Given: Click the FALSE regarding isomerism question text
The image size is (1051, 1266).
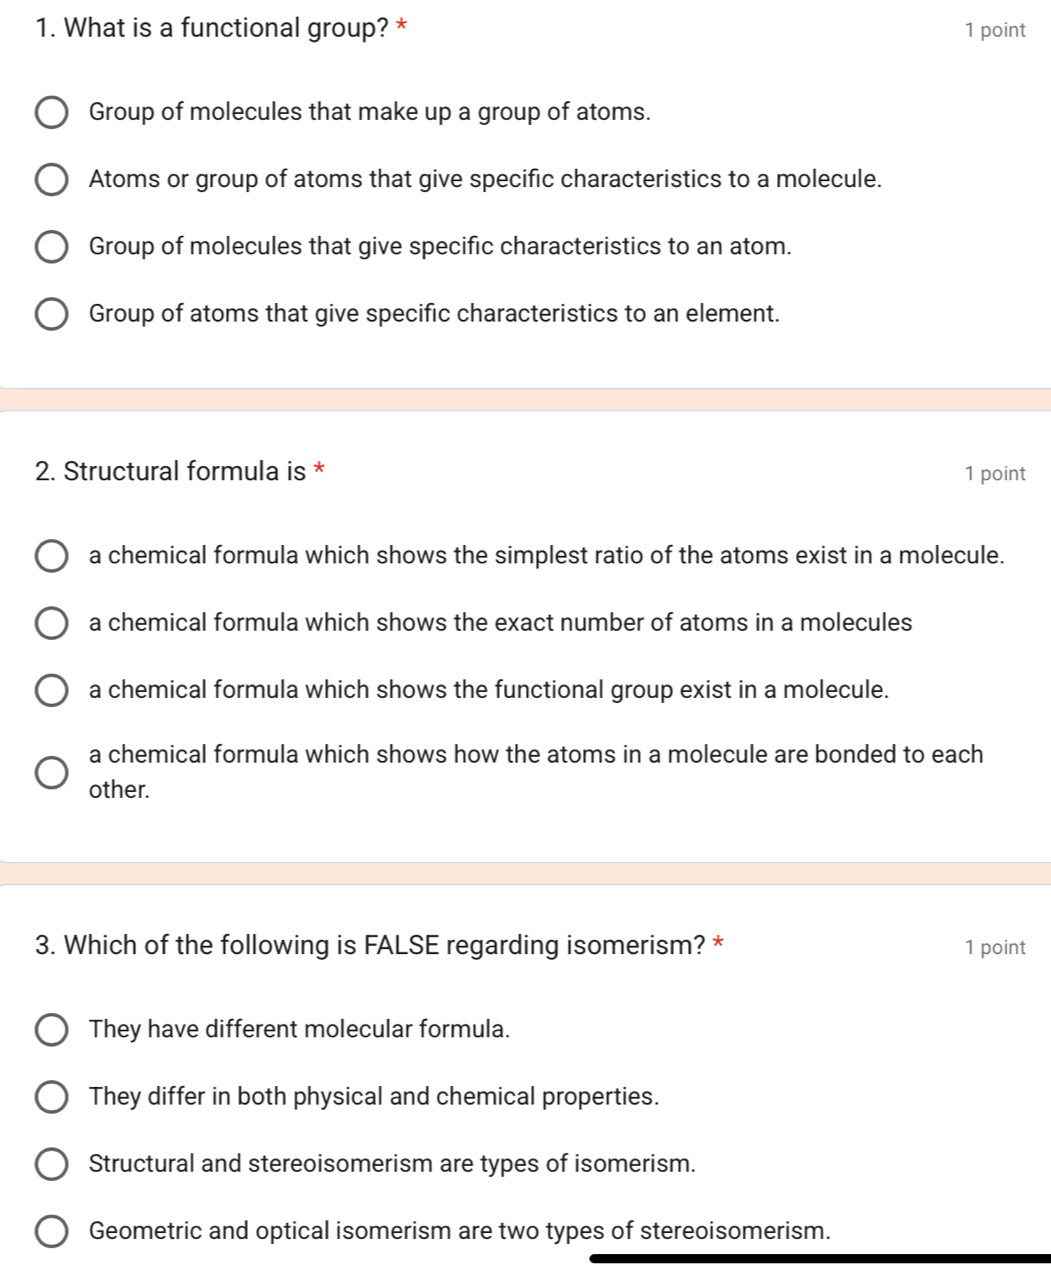Looking at the screenshot, I should coord(370,945).
